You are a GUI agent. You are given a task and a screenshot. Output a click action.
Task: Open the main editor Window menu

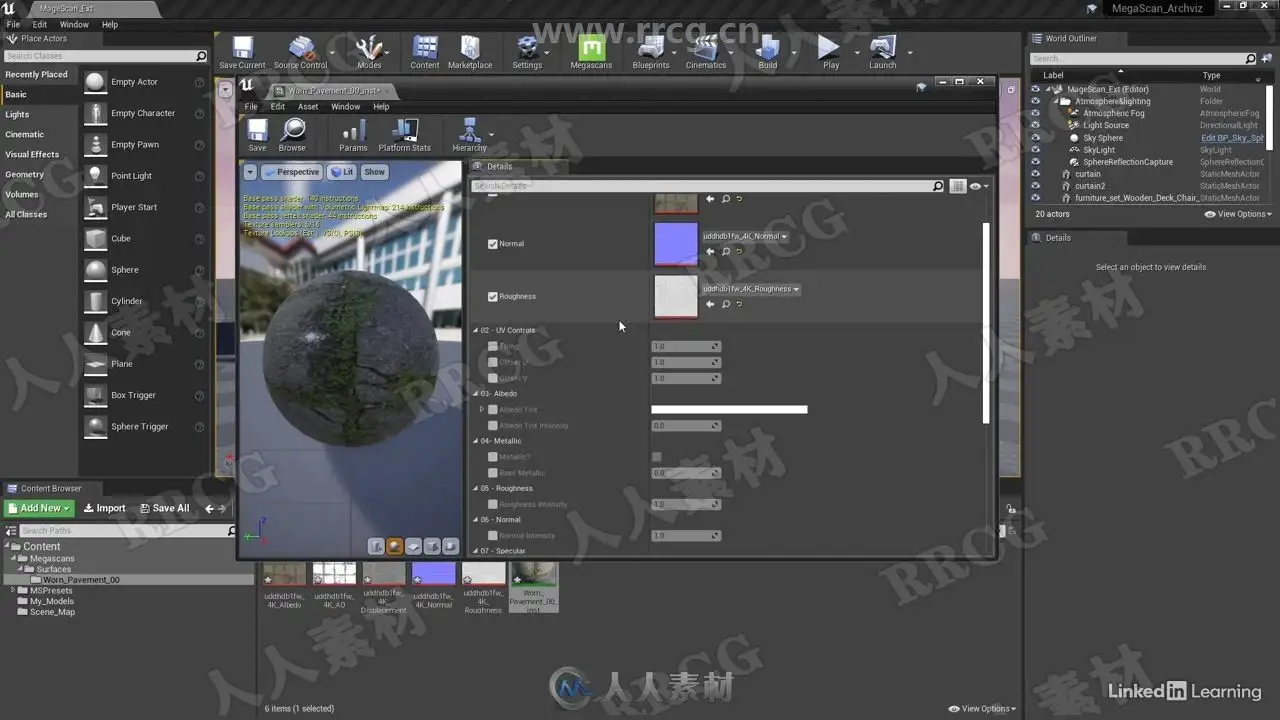click(74, 24)
